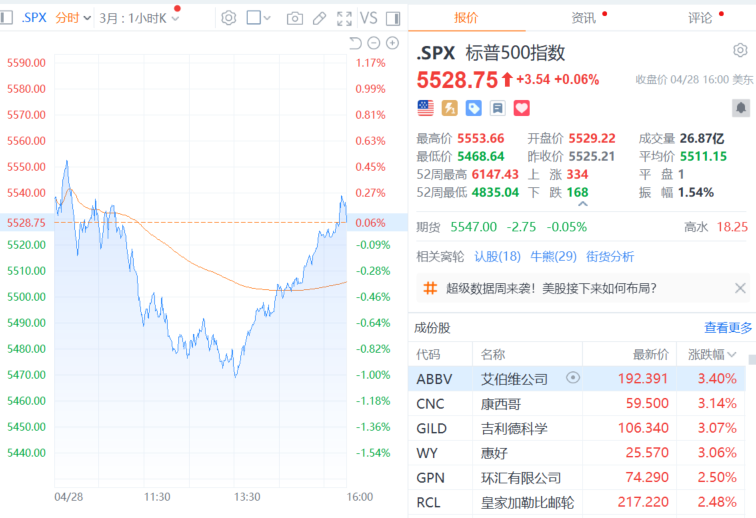
Task: Toggle the left sidebar panel
Action: click(8, 18)
